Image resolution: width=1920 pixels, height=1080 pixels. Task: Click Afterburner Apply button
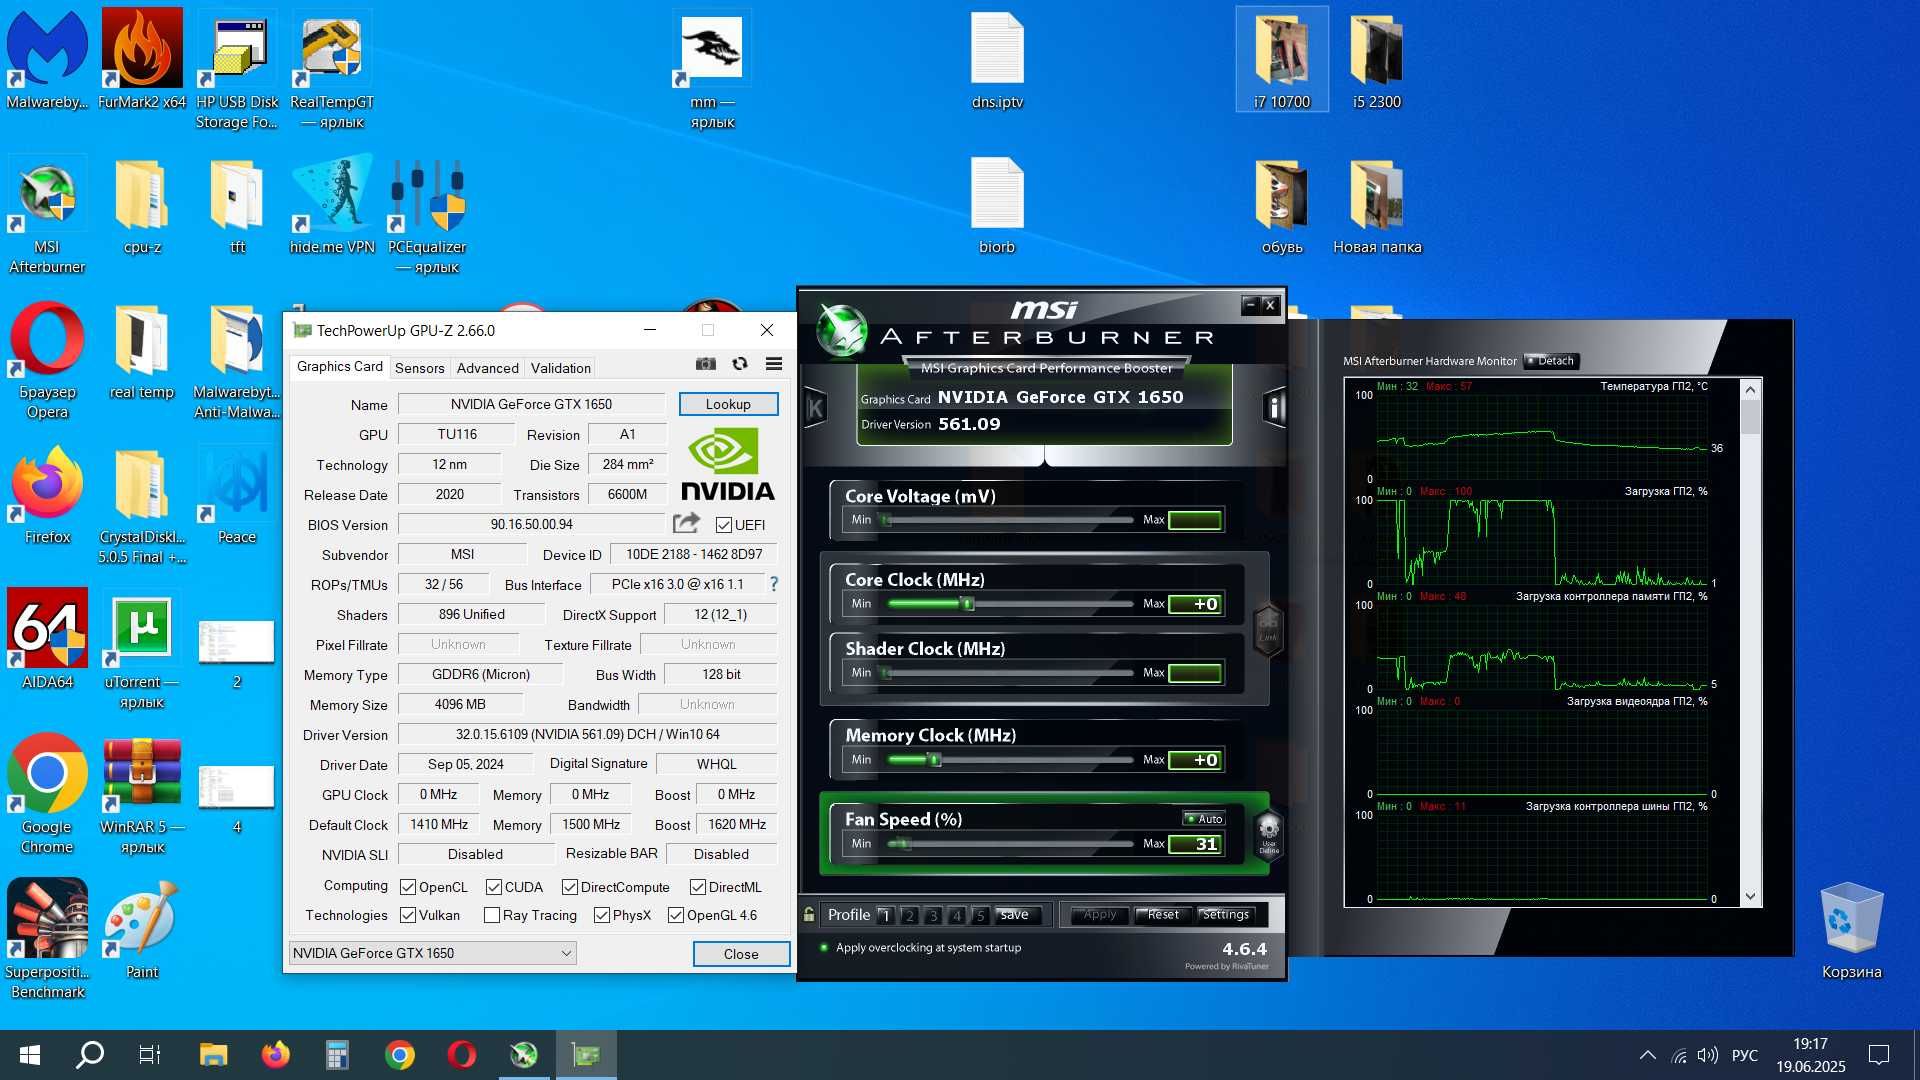(1100, 914)
